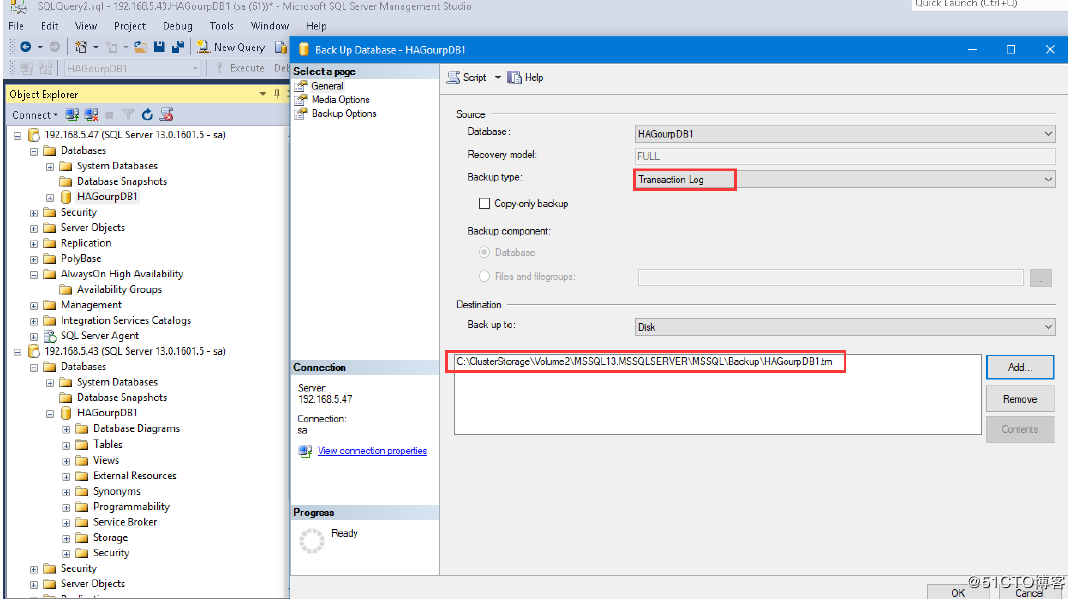1075x599 pixels.
Task: Expand the Service Broker folder node
Action: 66,522
